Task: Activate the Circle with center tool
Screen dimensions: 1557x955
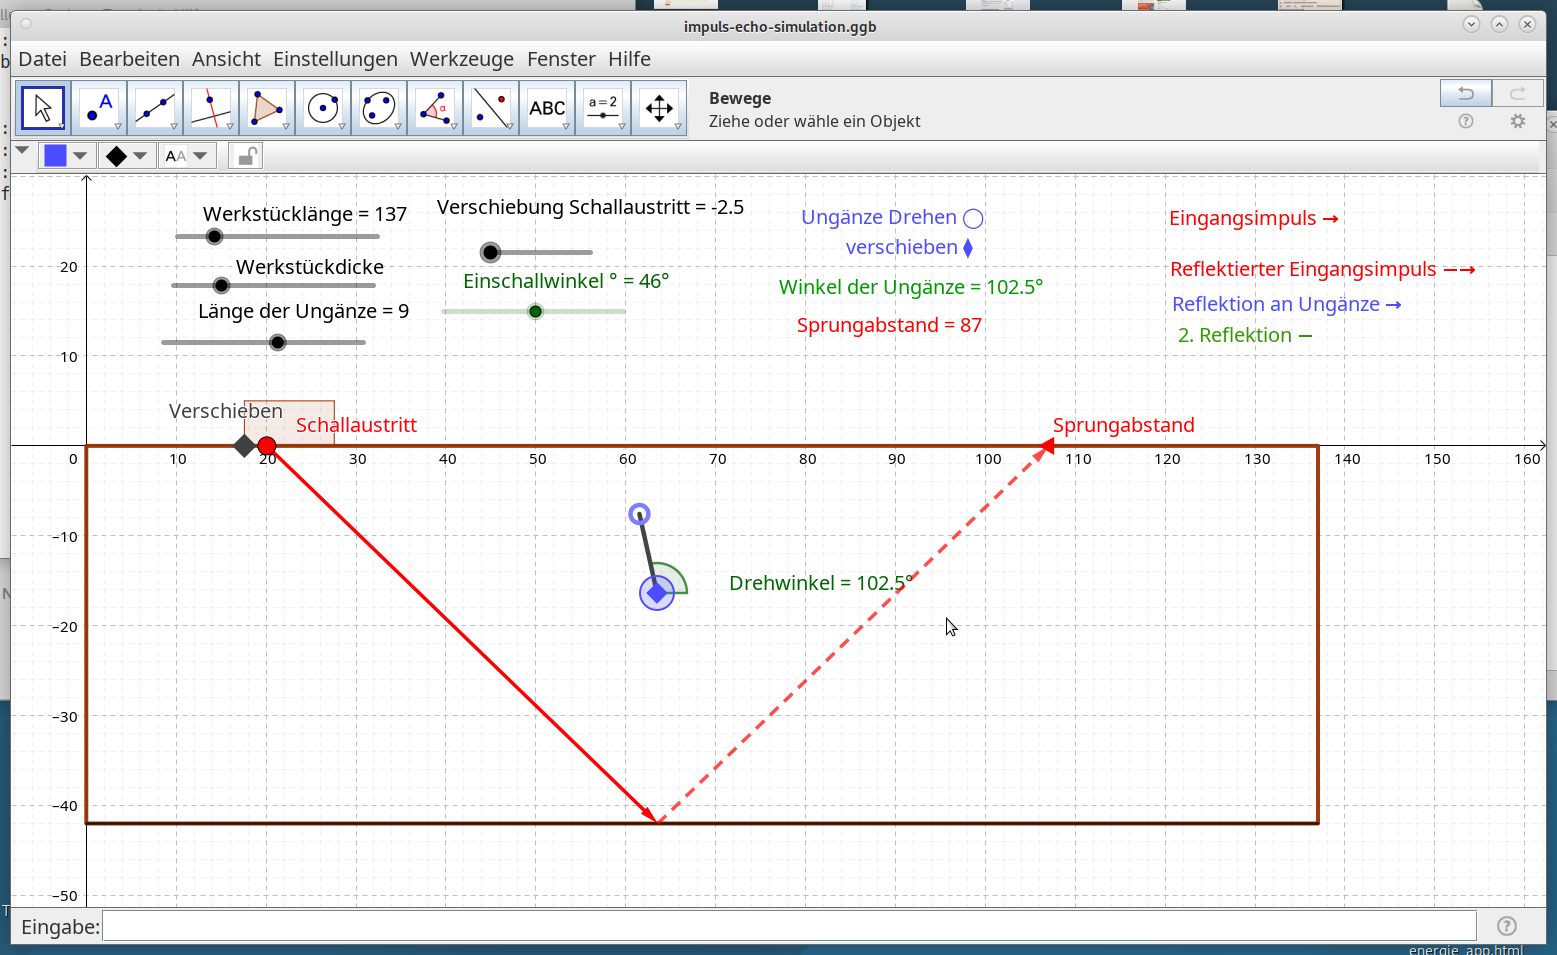Action: pyautogui.click(x=323, y=108)
